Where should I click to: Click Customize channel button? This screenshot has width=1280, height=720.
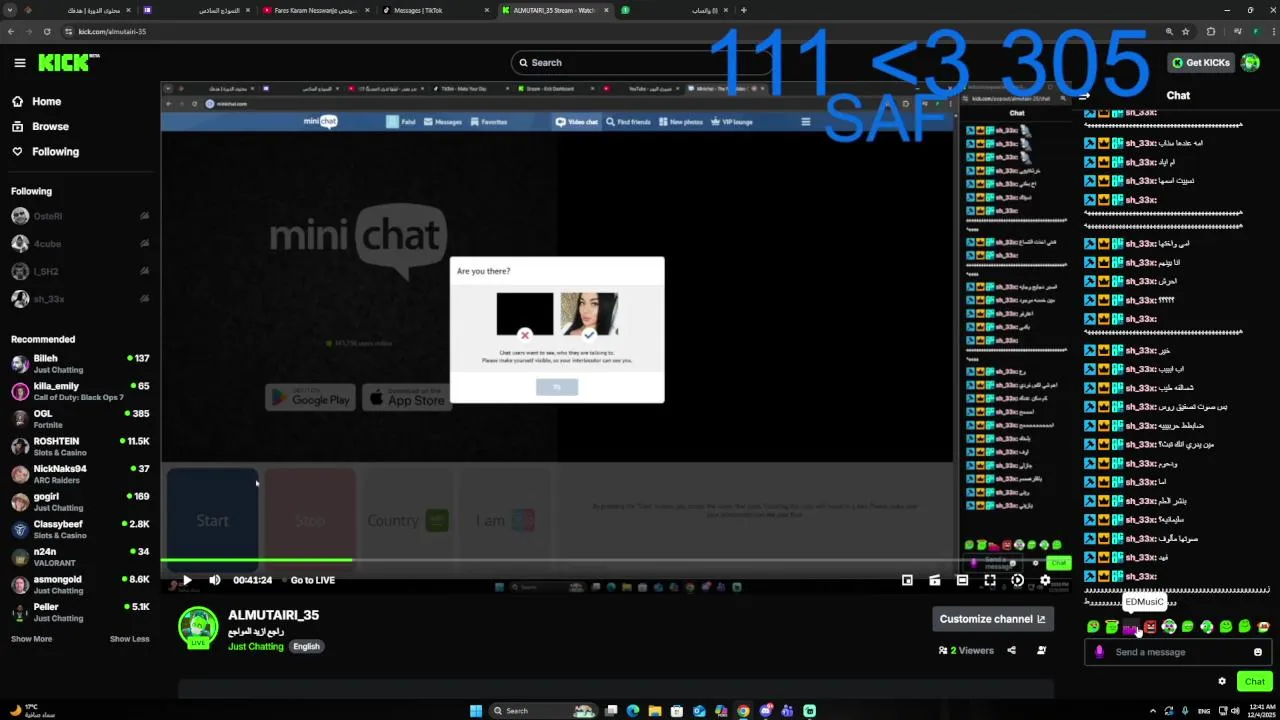tap(992, 619)
